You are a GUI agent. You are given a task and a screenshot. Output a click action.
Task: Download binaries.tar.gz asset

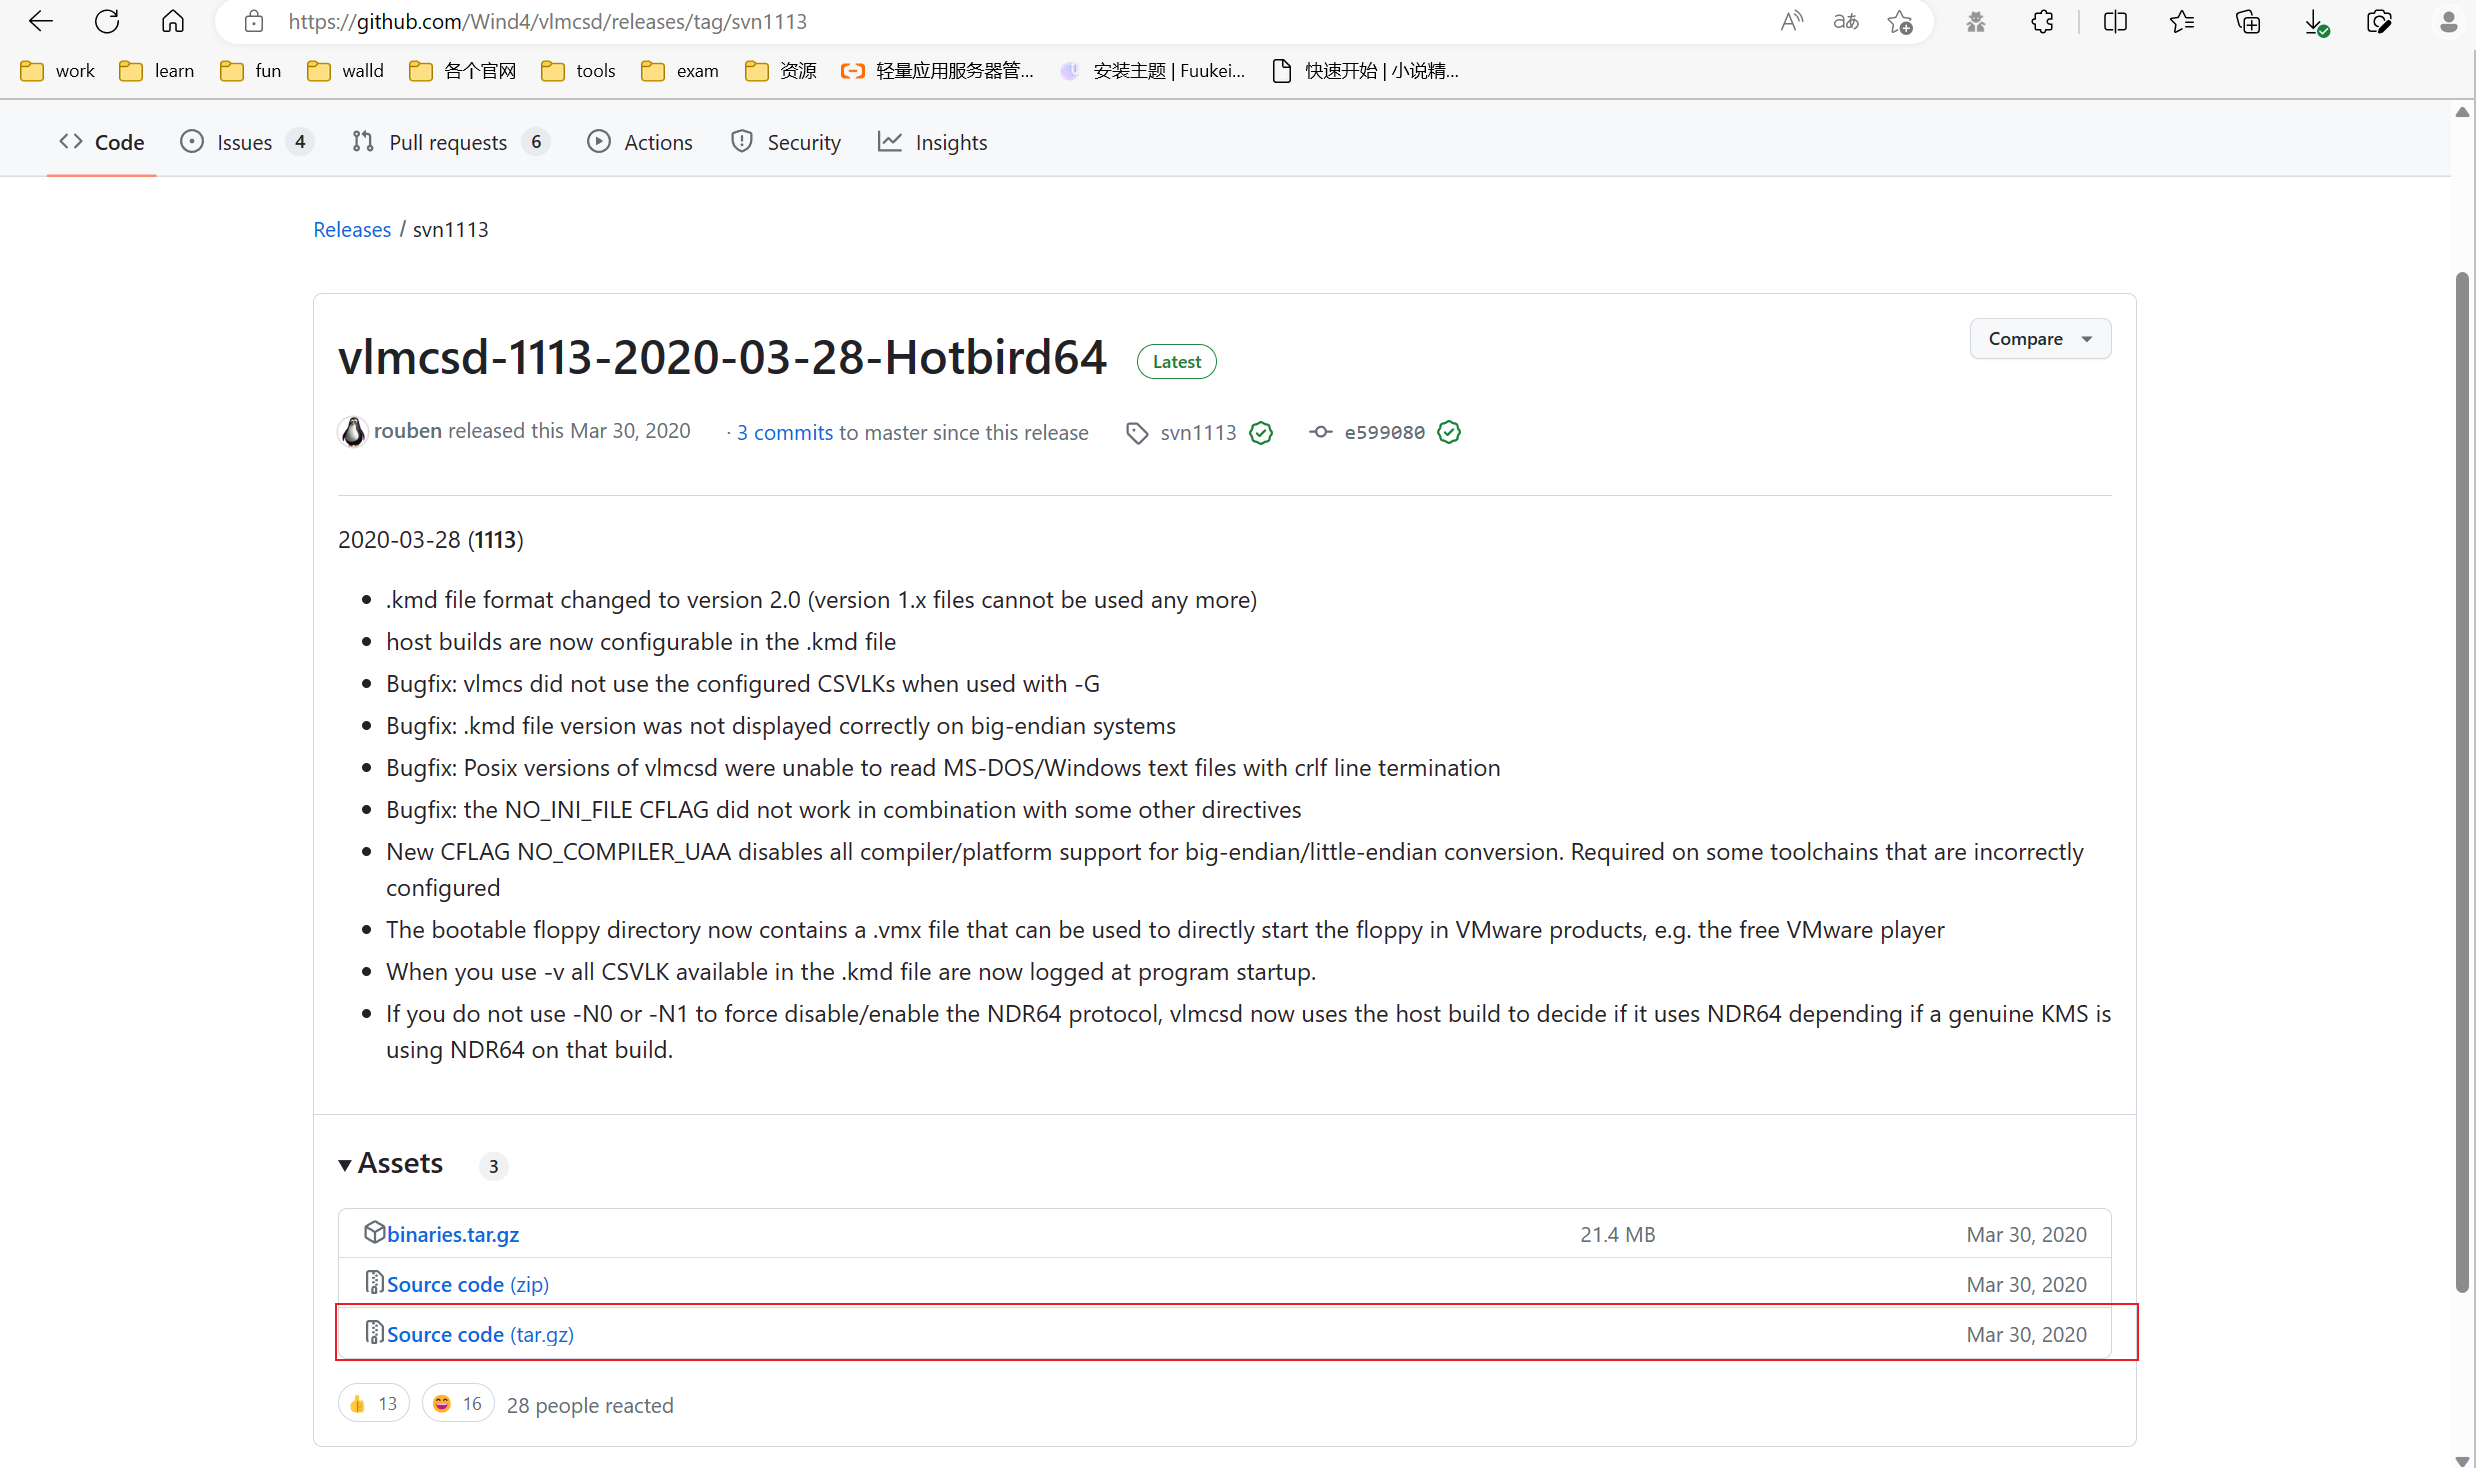[x=453, y=1234]
